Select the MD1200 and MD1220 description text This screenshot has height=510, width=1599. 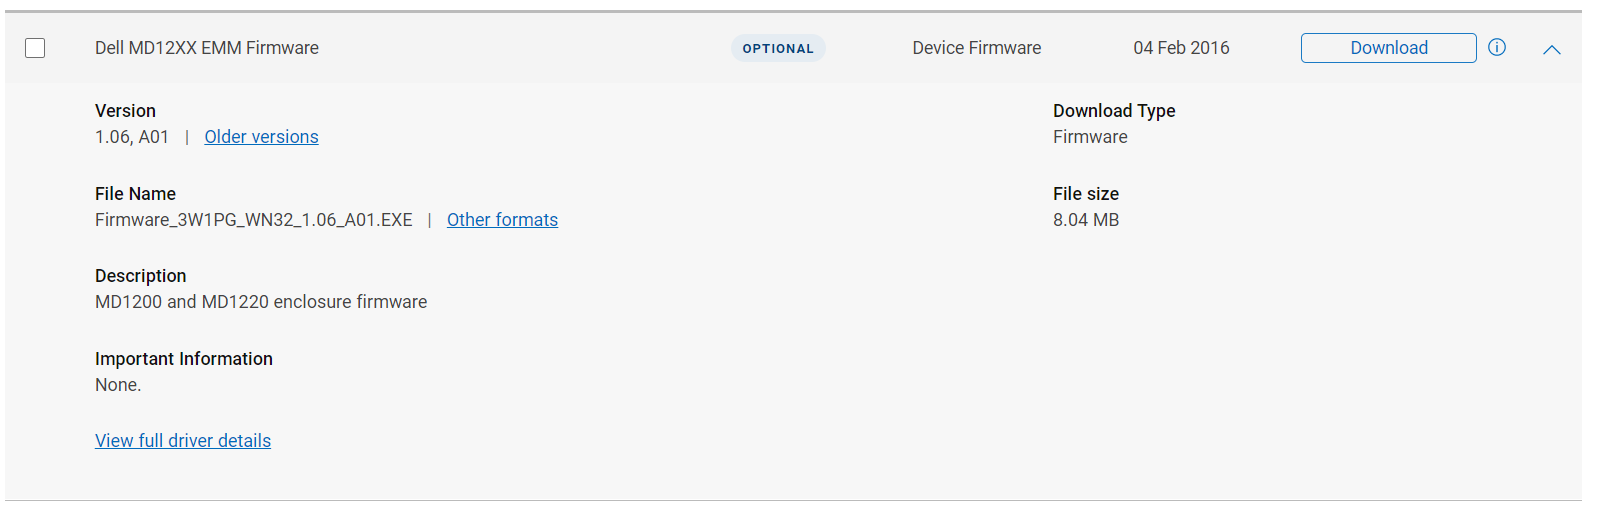coord(261,302)
